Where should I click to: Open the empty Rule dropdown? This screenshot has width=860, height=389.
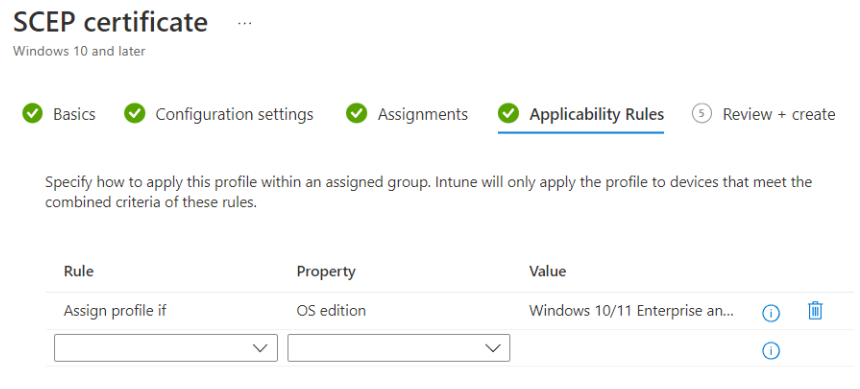pyautogui.click(x=166, y=348)
